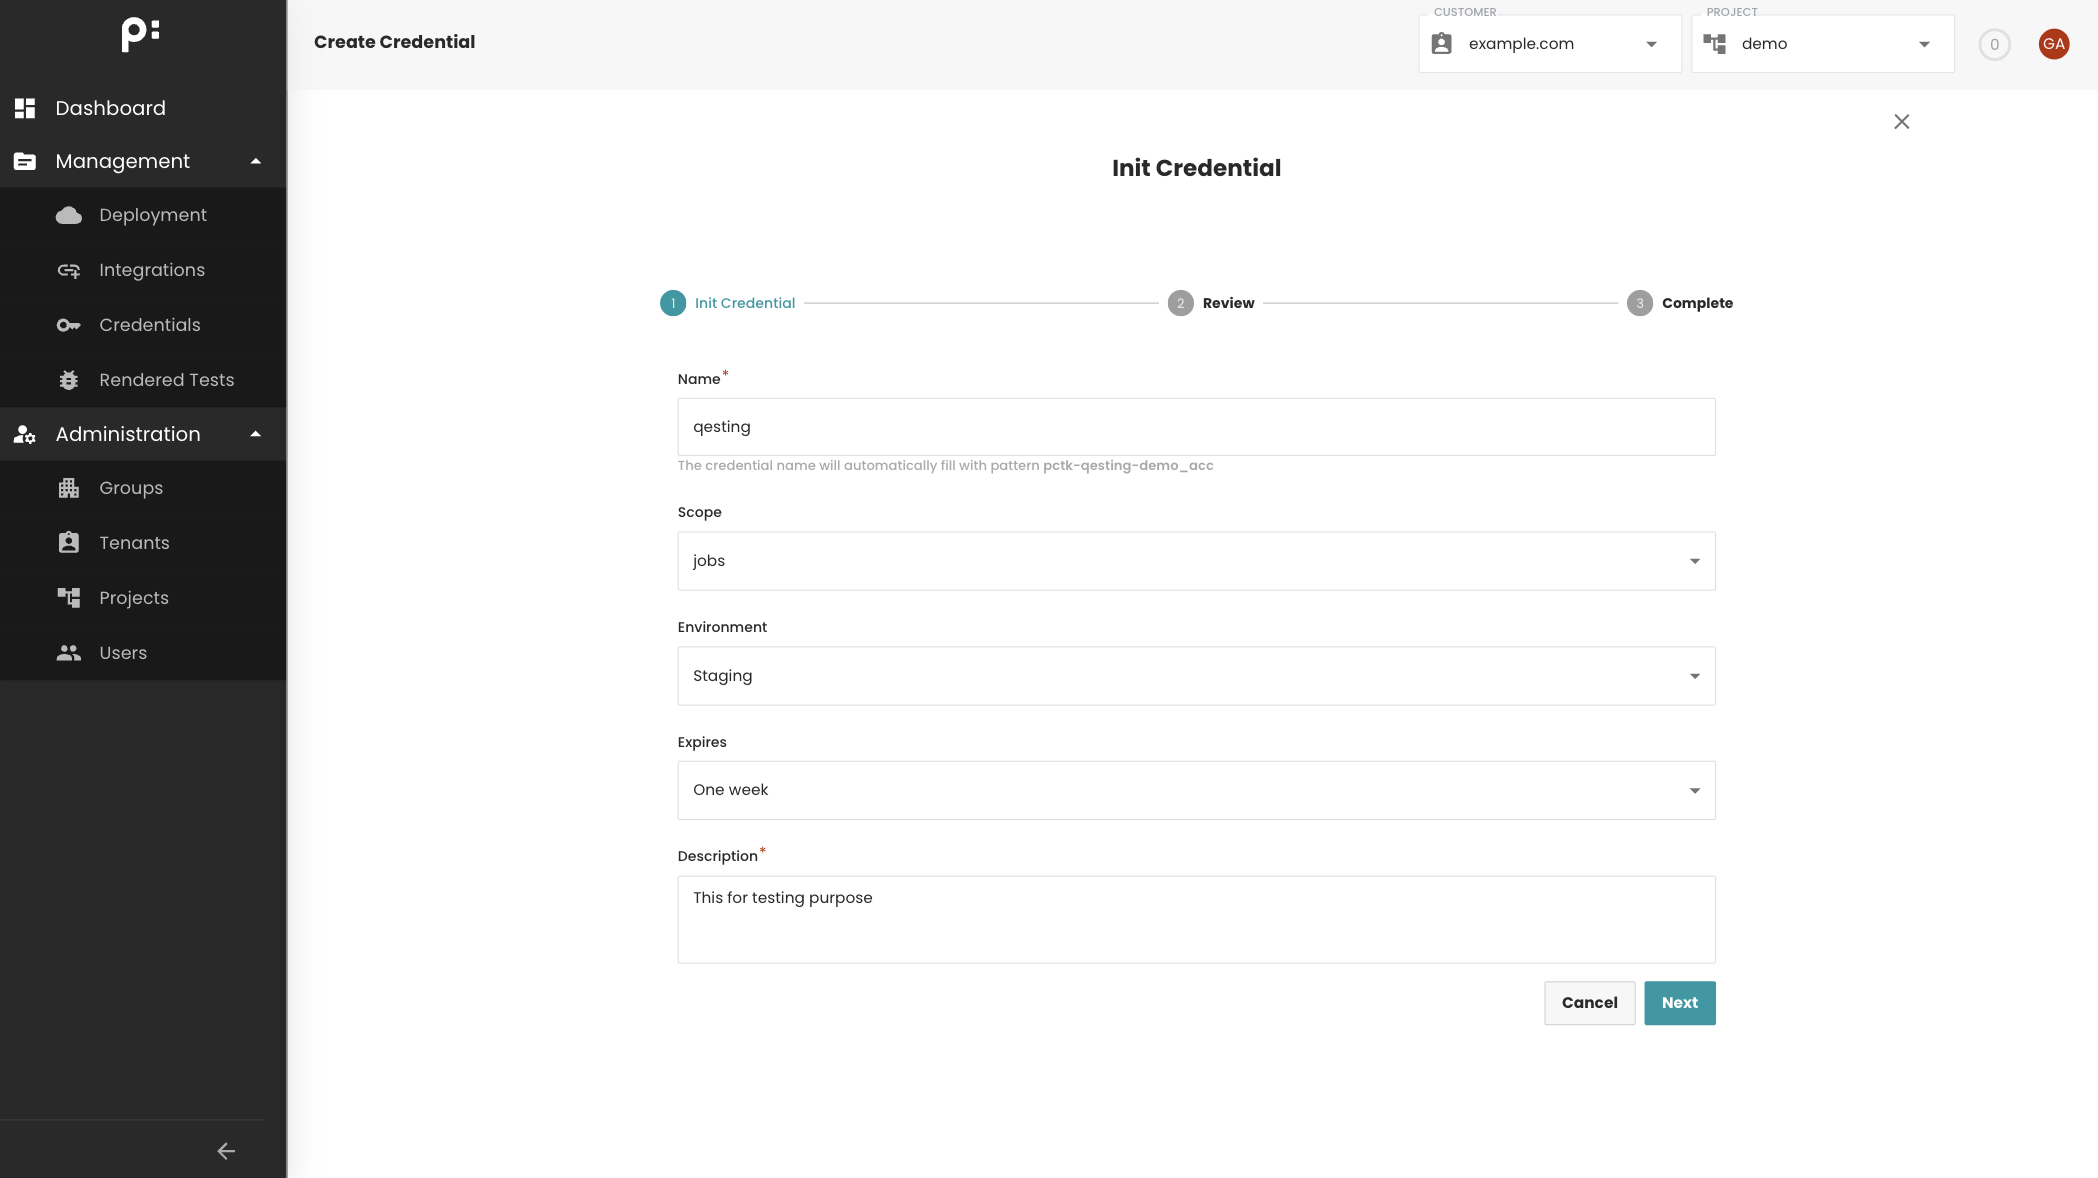Collapse the Management section
This screenshot has height=1178, width=2098.
pos(256,160)
